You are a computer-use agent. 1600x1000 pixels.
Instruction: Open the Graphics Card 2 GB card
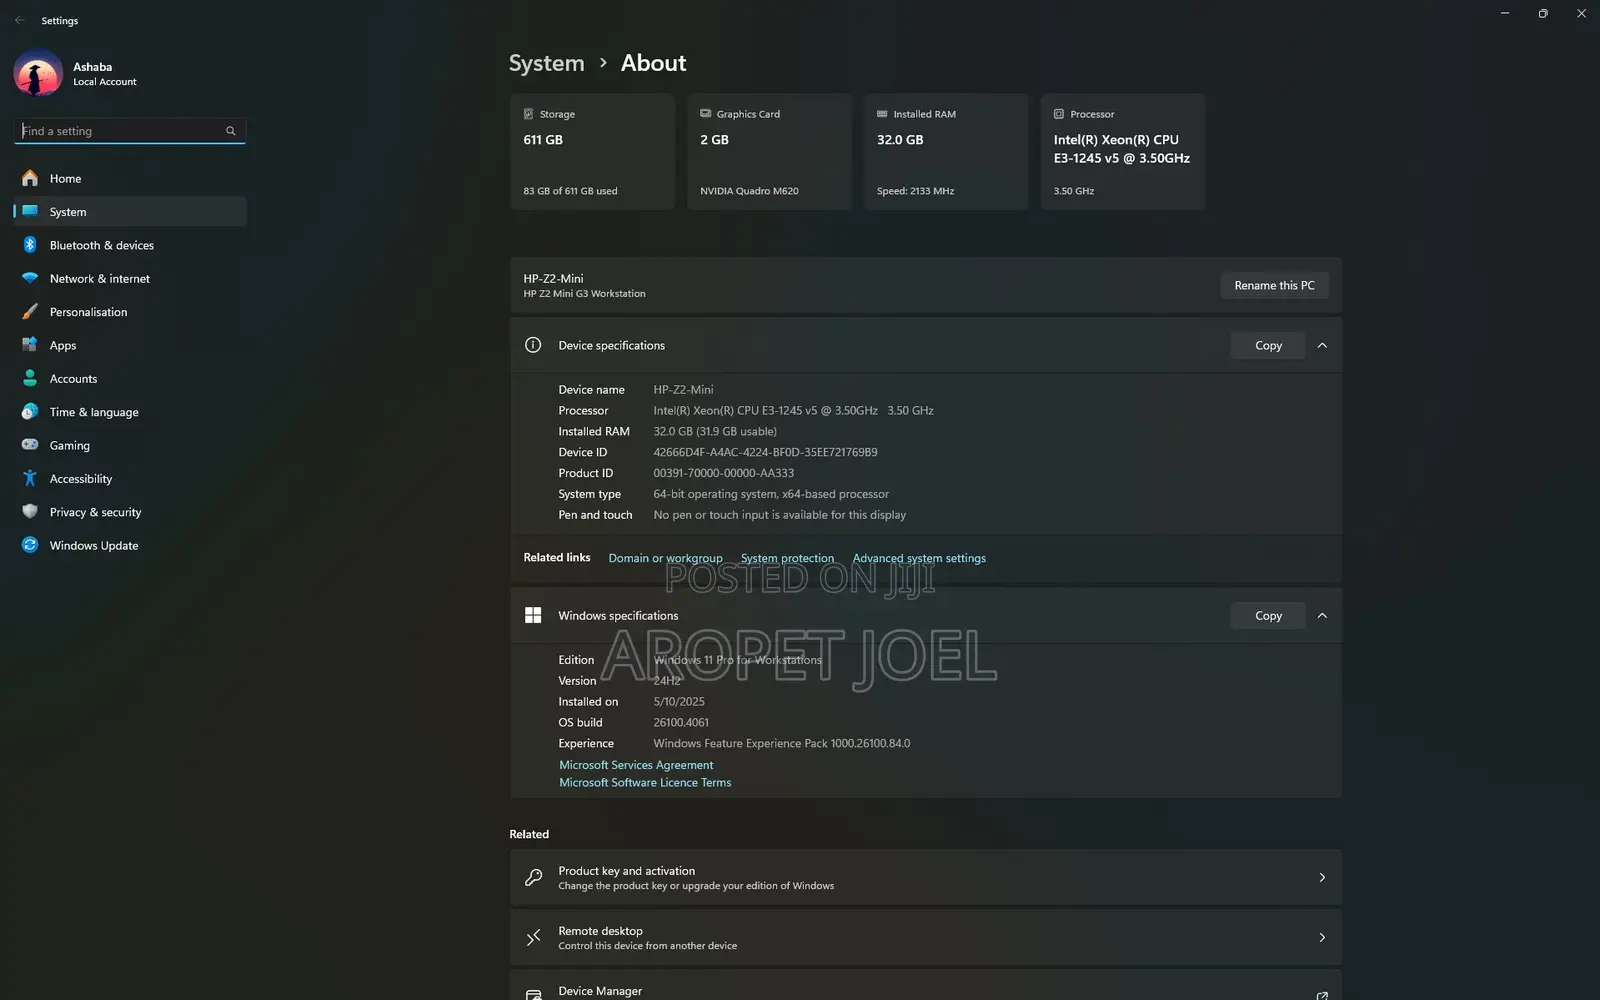[x=769, y=152]
